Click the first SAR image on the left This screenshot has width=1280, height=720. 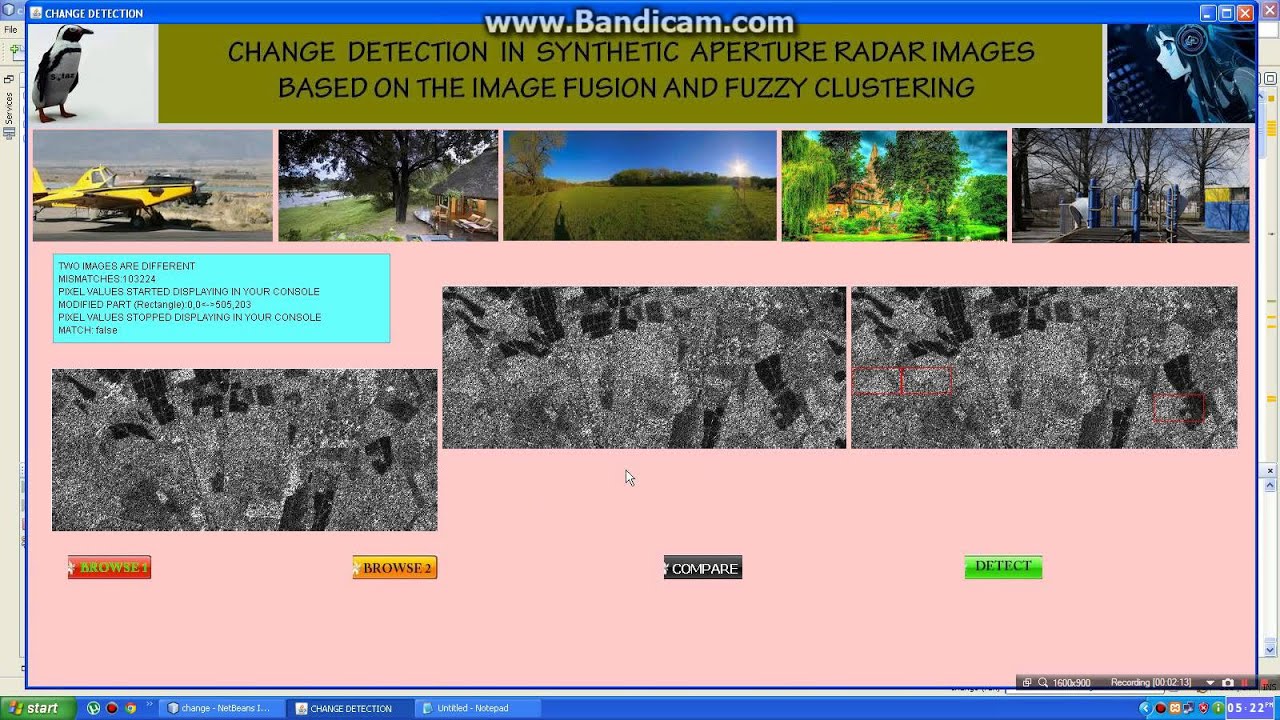244,450
